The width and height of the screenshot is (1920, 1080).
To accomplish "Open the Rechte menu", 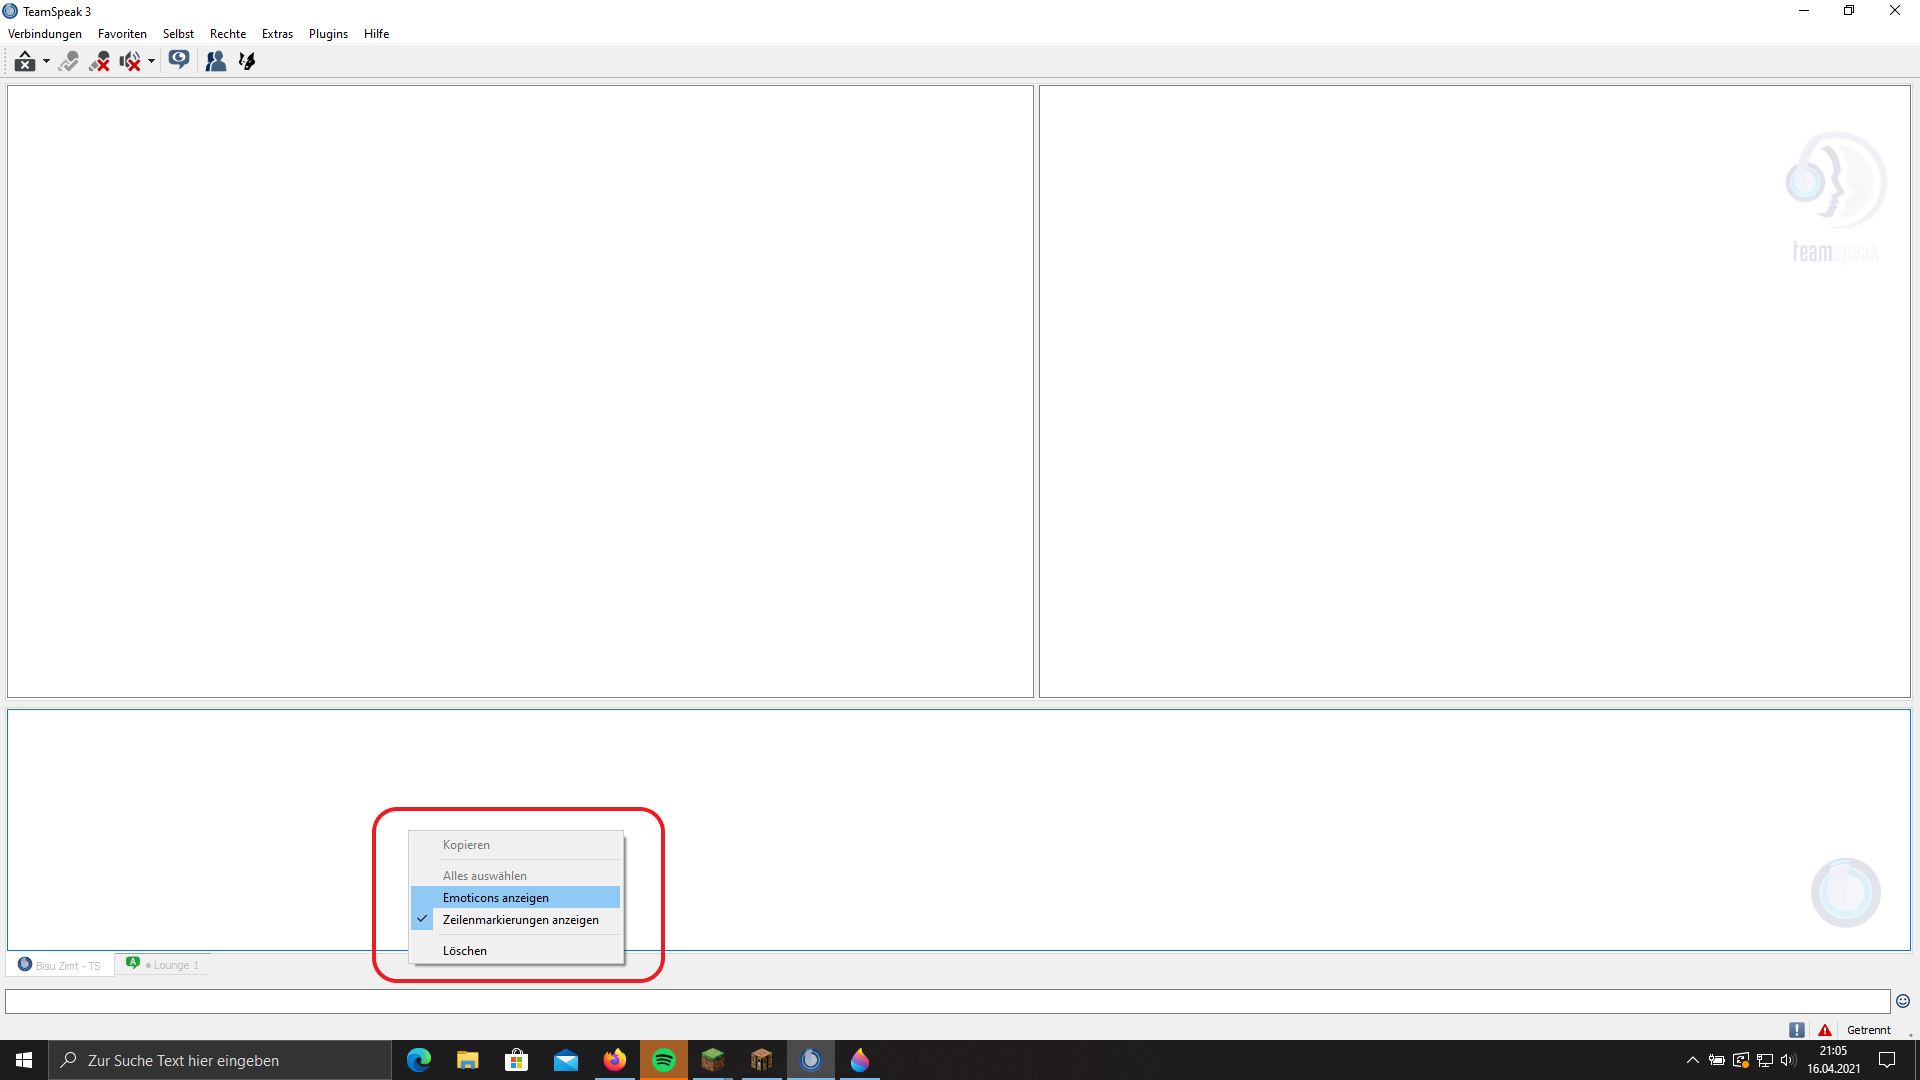I will (228, 34).
